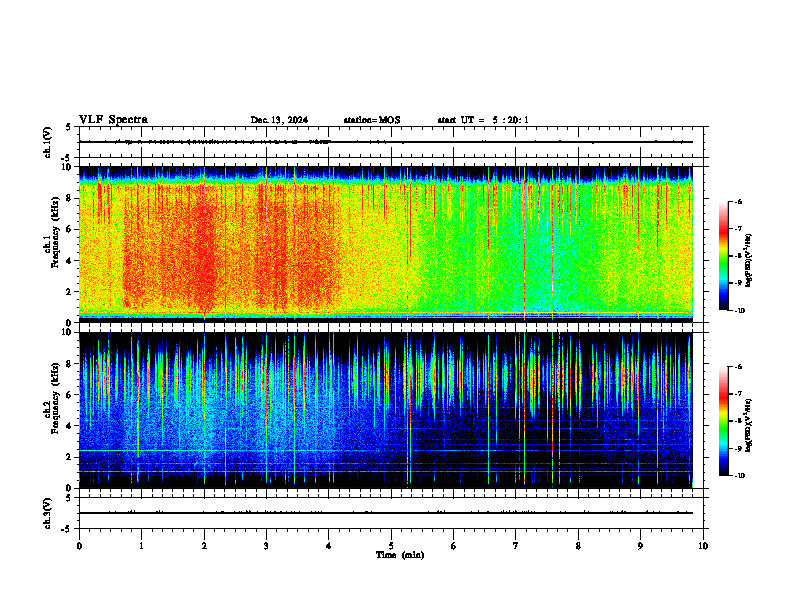Click the "station=MOS" header label
This screenshot has height=612, width=792.
click(372, 120)
